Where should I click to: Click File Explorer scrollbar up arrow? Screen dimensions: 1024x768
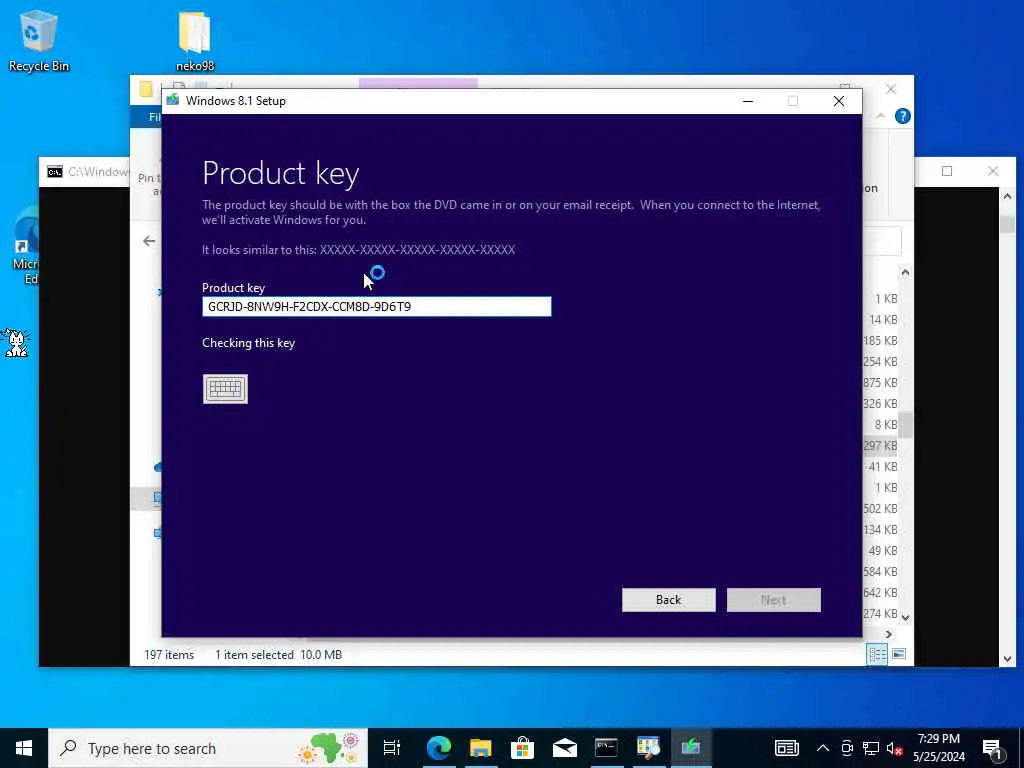tap(905, 272)
